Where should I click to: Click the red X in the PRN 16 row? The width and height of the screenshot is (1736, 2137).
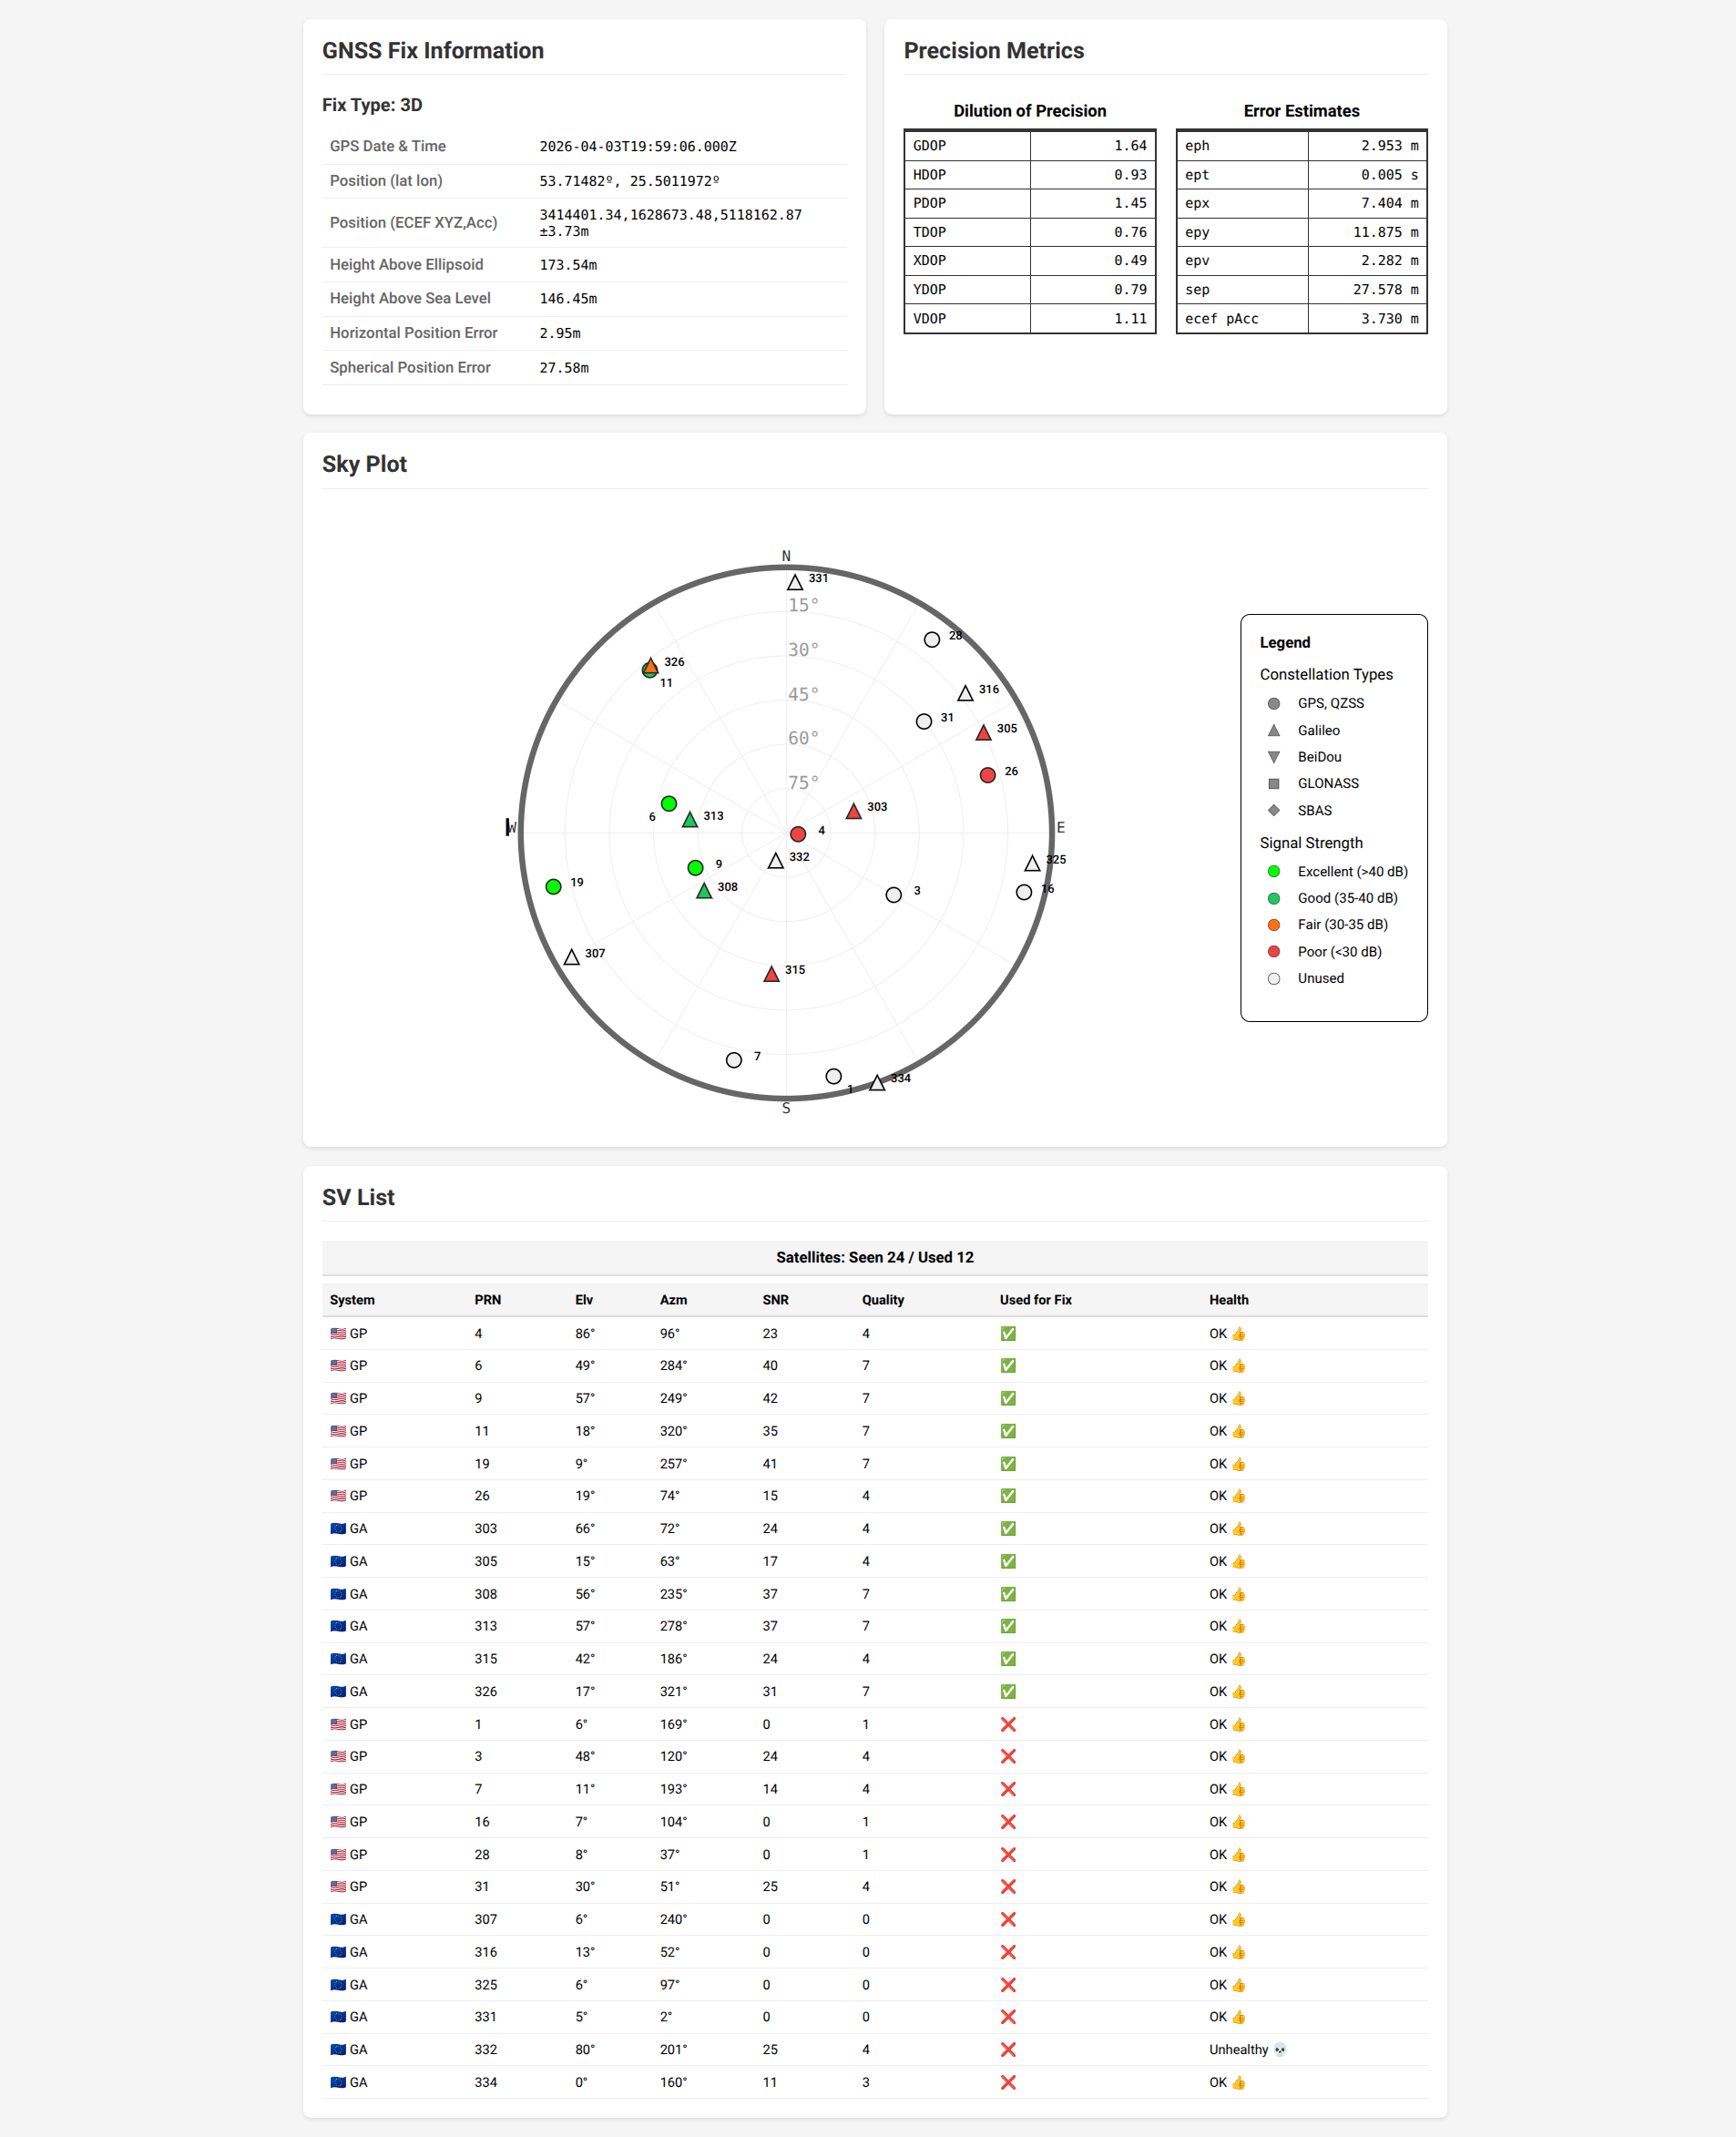(x=1008, y=1821)
